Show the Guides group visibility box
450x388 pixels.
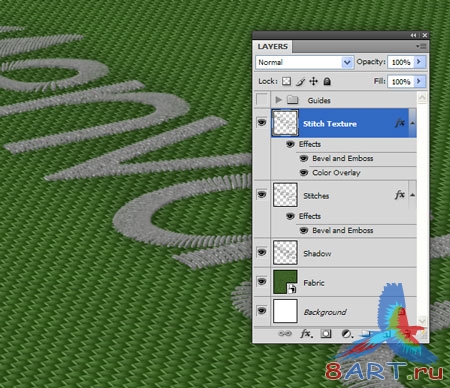tap(262, 99)
